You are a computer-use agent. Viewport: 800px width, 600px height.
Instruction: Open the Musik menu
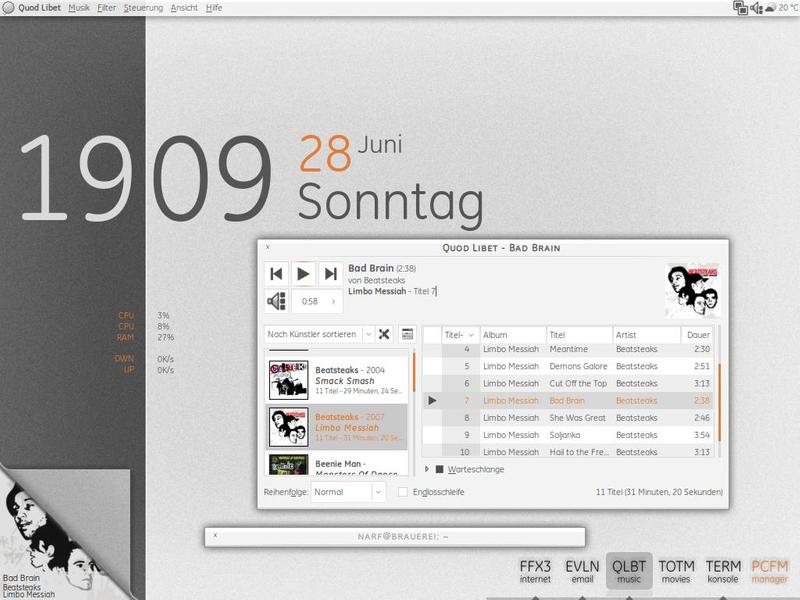[79, 8]
